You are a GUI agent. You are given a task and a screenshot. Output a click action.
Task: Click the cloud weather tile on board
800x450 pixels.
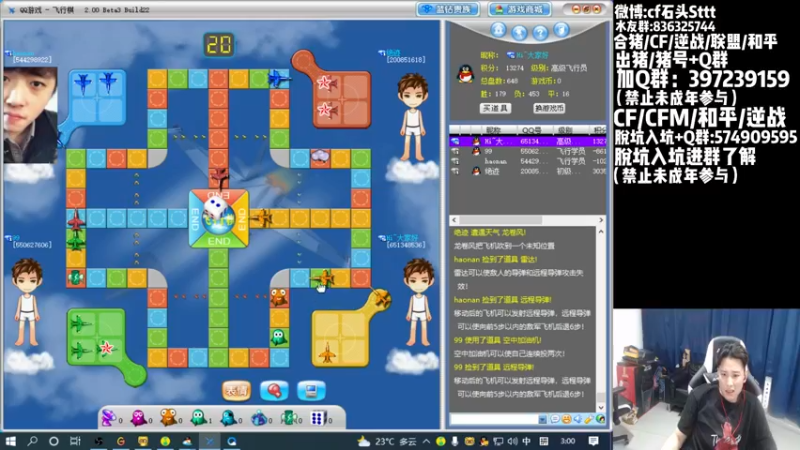[320, 156]
